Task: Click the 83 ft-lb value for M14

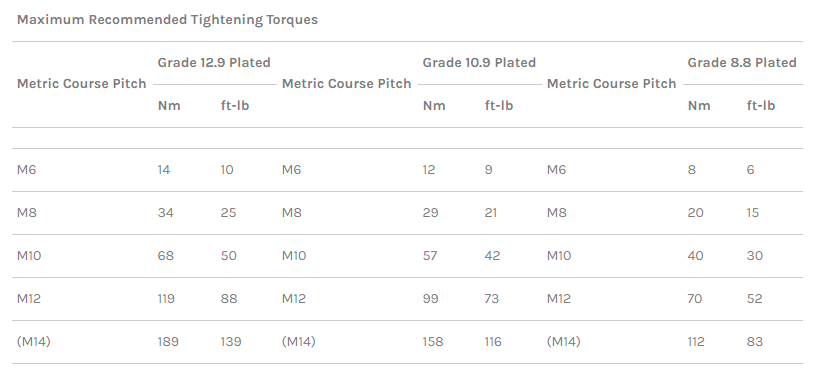Action: click(x=755, y=342)
